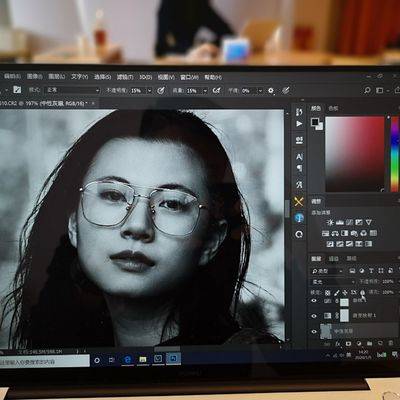Open the 编辑(E) menu

click(12, 77)
